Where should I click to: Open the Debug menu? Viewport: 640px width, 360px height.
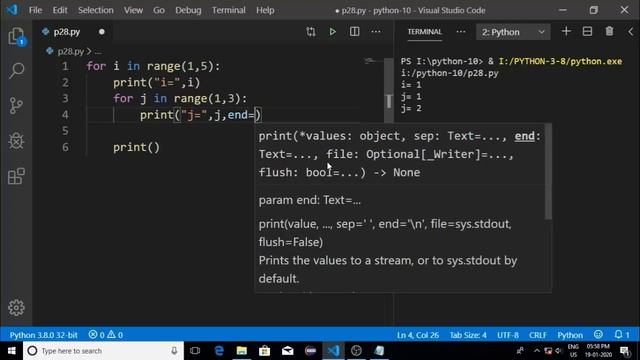(x=188, y=10)
